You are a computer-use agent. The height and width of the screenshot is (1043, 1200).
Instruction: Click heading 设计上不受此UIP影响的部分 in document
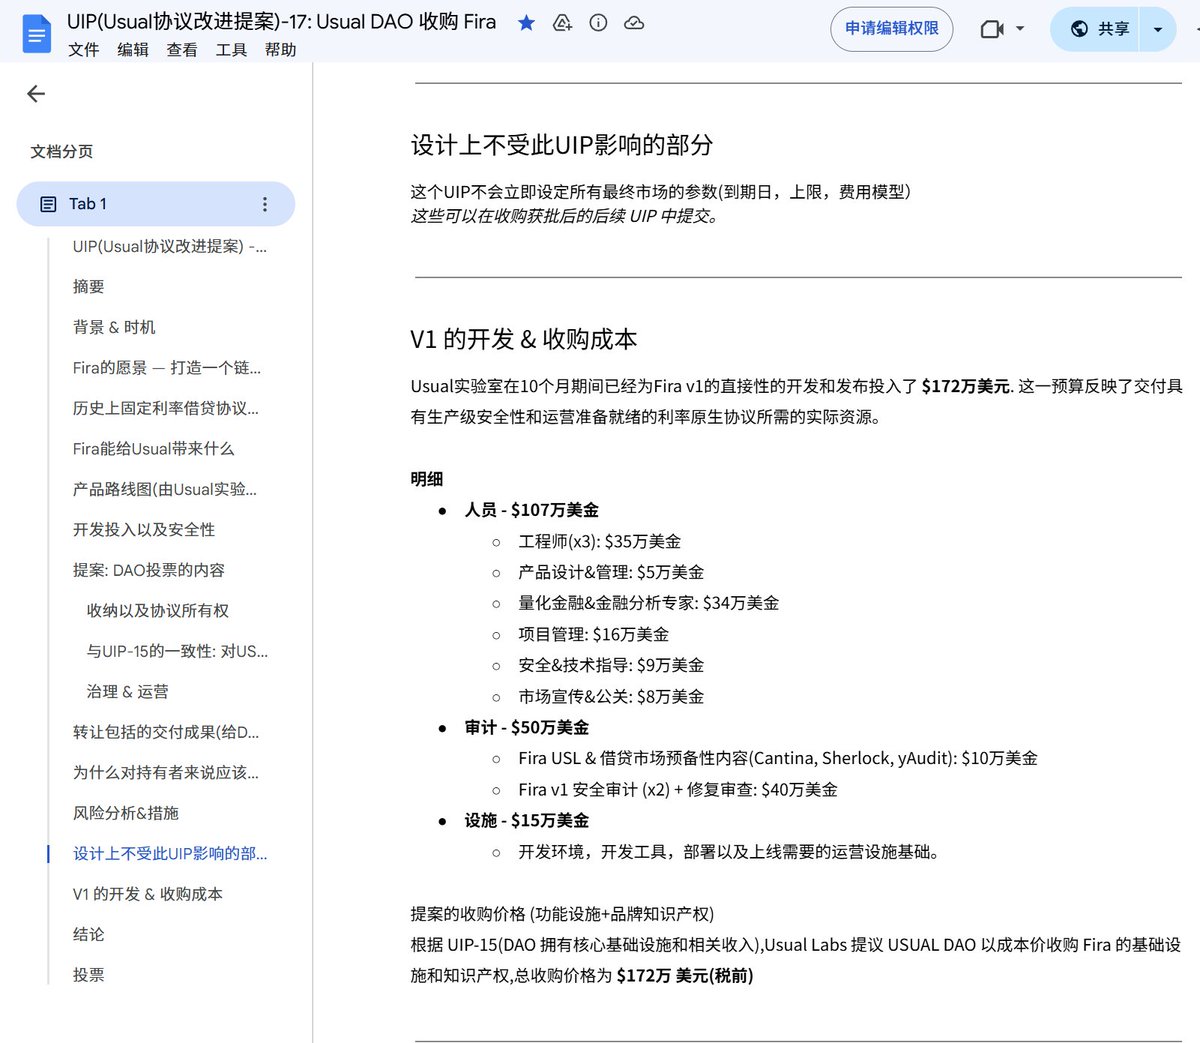point(562,145)
